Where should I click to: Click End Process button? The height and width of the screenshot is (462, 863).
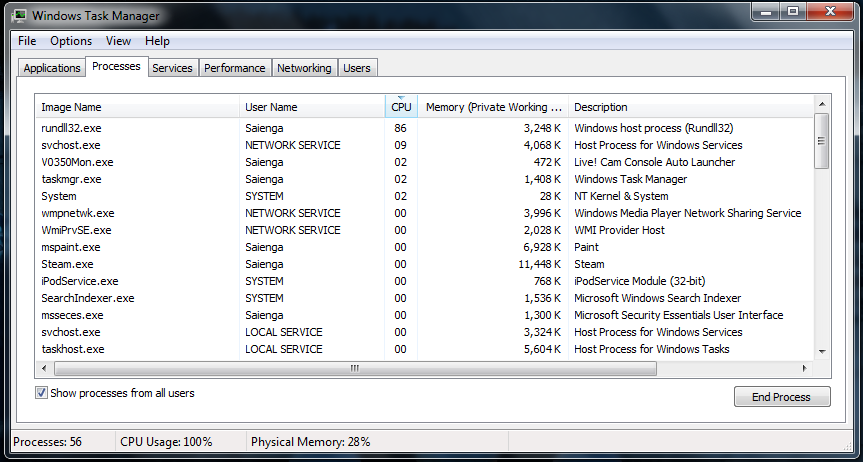point(781,397)
